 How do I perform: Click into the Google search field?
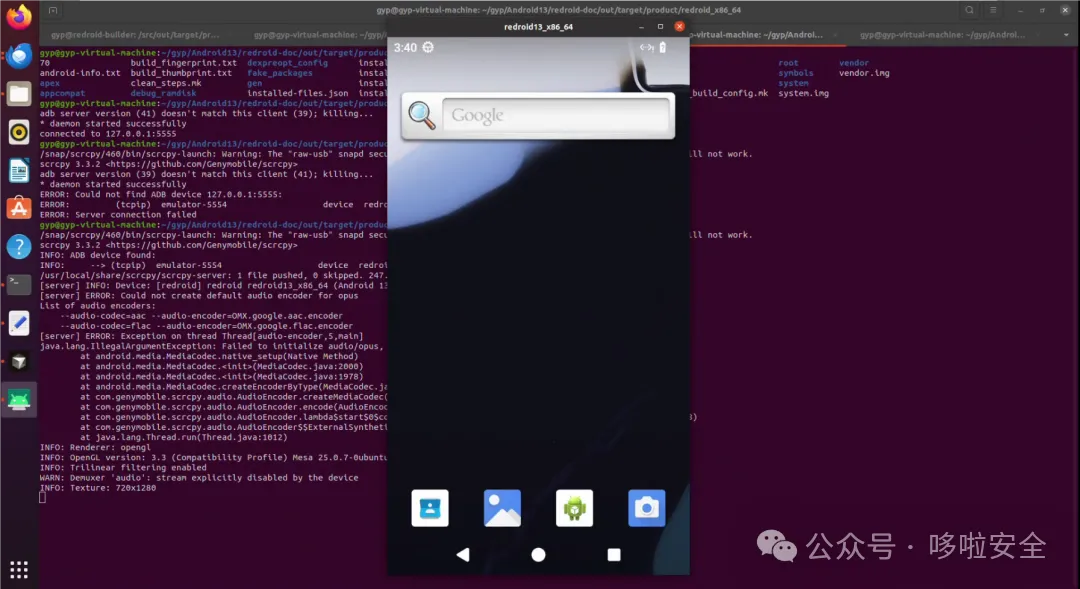point(556,115)
